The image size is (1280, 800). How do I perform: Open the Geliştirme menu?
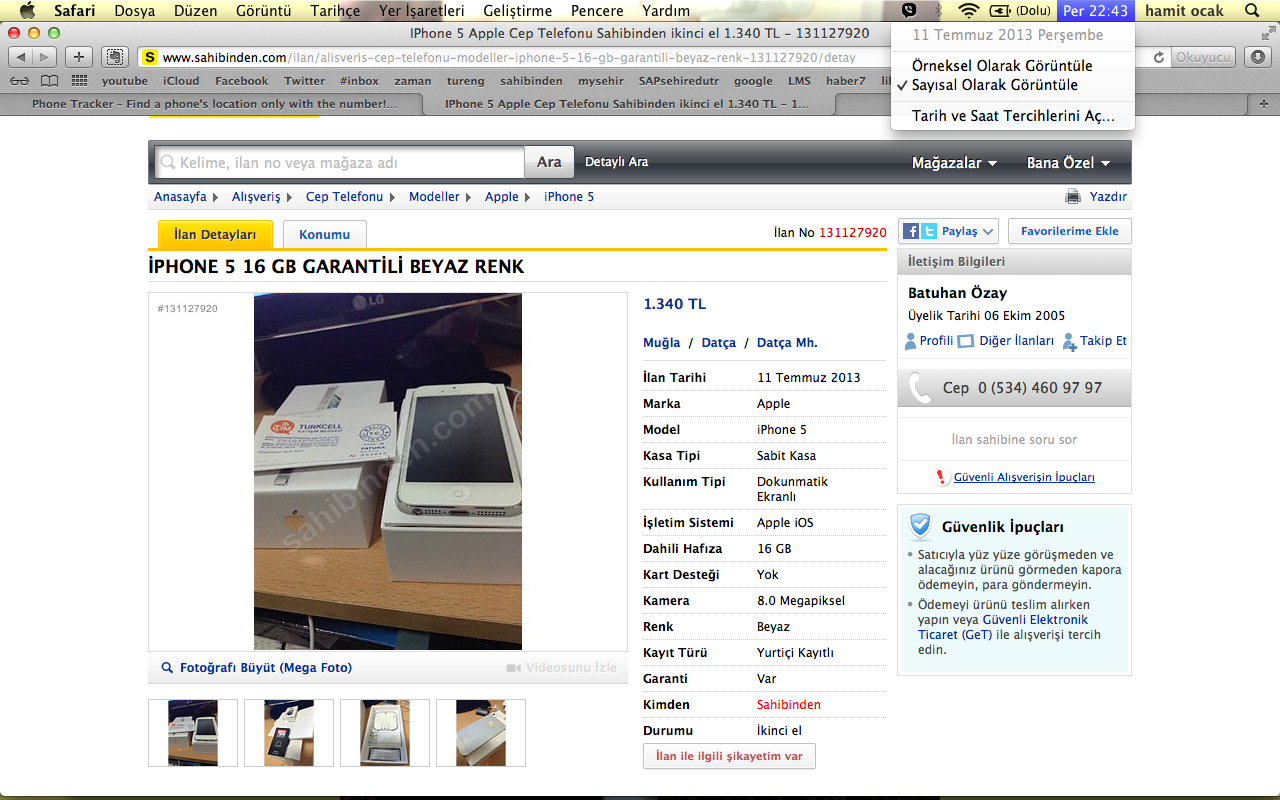(x=517, y=11)
